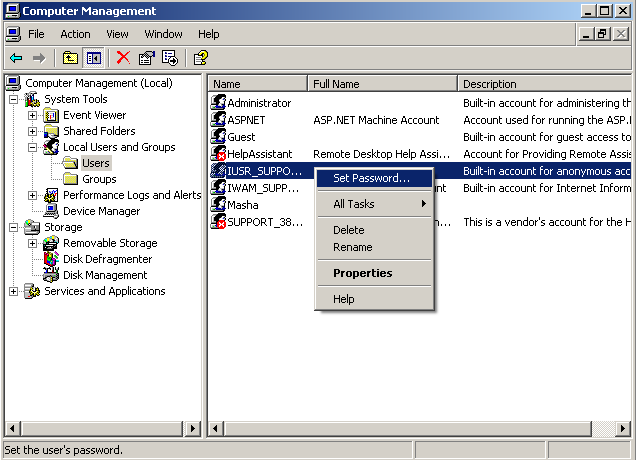
Task: Click the HelpAssistant disabled user icon
Action: click(x=218, y=153)
